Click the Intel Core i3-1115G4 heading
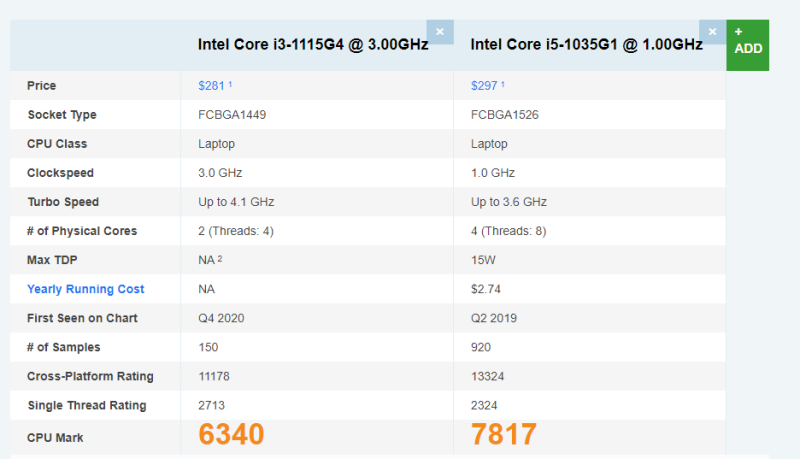The image size is (800, 459). (312, 45)
